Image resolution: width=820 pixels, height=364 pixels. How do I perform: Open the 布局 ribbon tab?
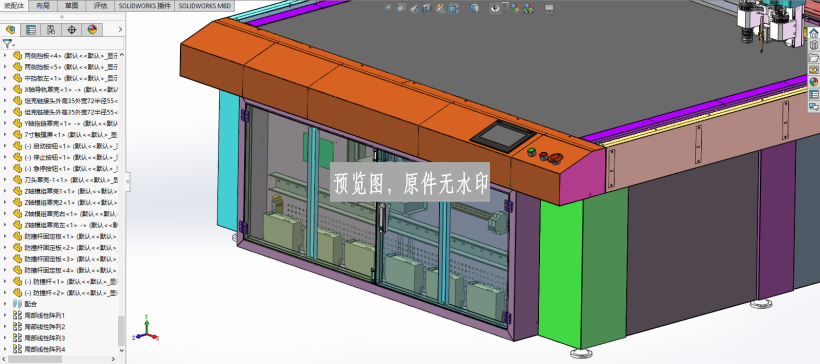pos(43,6)
